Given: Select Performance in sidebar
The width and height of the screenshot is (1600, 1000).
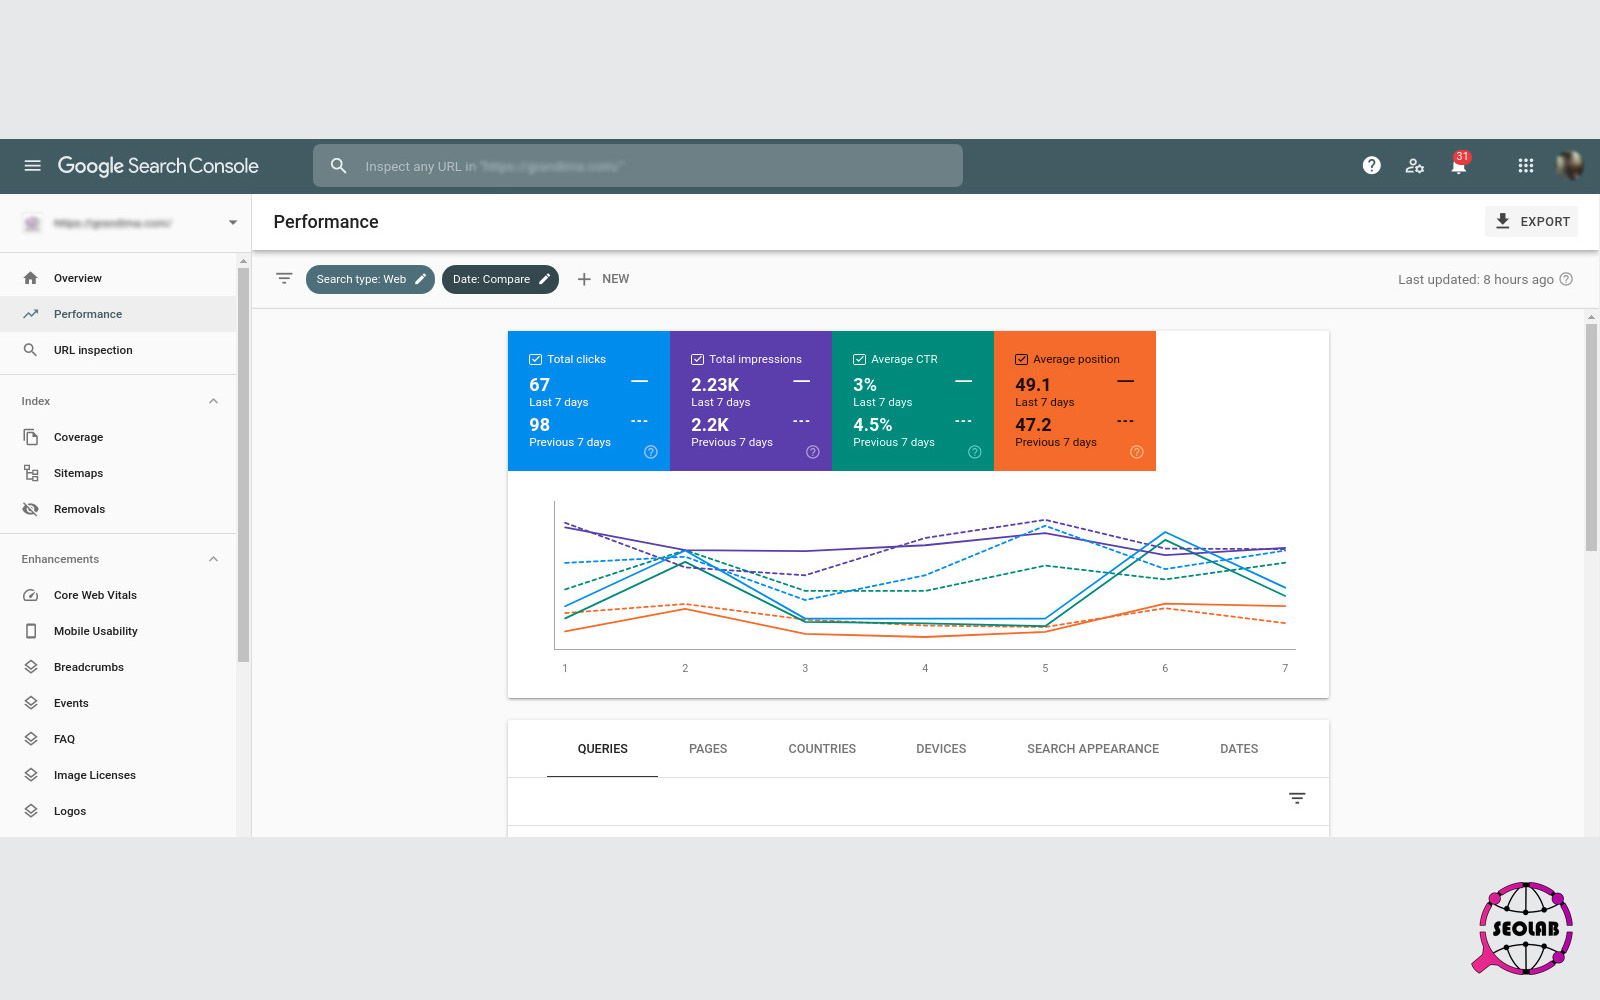Looking at the screenshot, I should pyautogui.click(x=118, y=314).
